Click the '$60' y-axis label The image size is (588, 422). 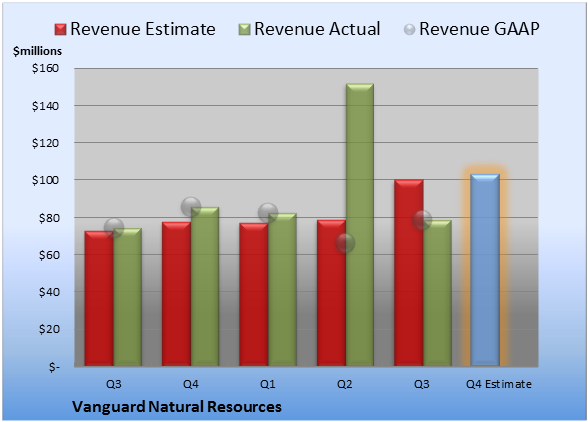(x=49, y=255)
